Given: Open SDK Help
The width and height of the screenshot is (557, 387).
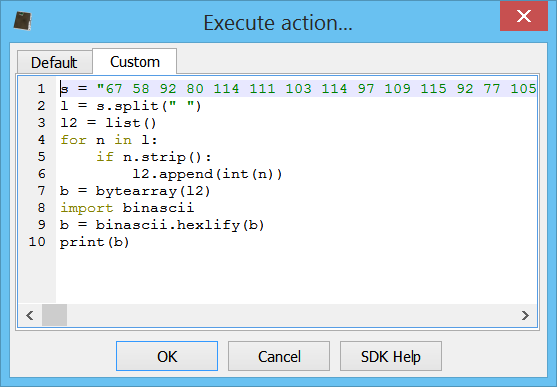Looking at the screenshot, I should (391, 356).
